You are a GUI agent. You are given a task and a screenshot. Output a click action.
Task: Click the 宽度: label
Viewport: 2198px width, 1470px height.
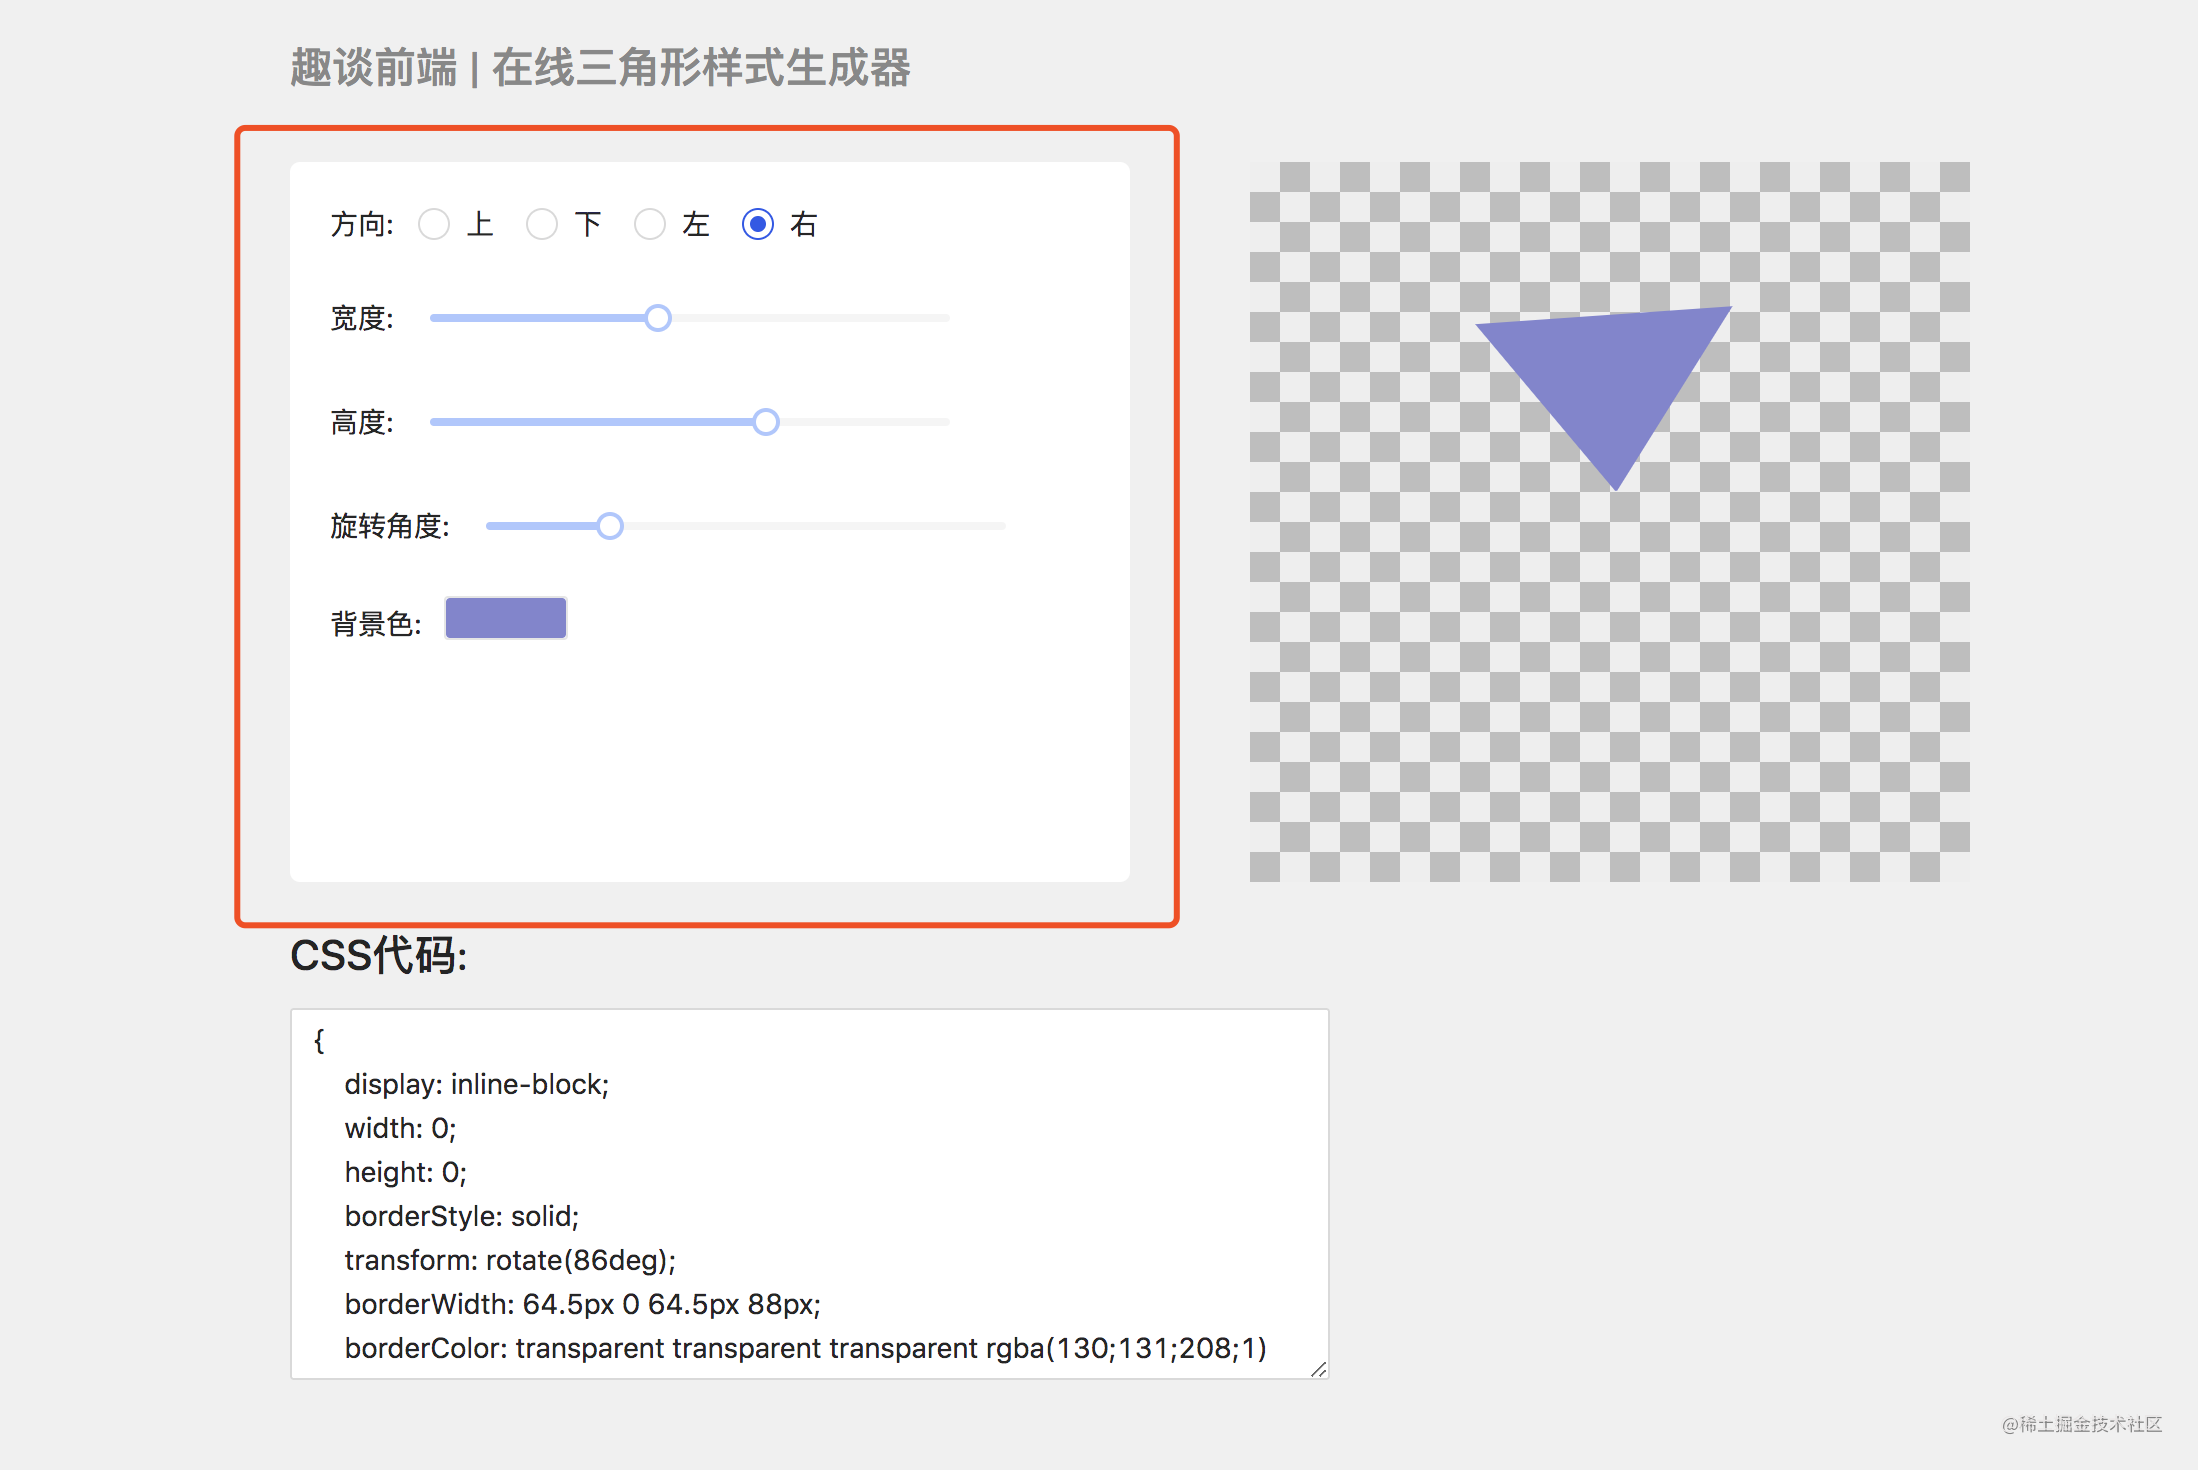tap(362, 318)
